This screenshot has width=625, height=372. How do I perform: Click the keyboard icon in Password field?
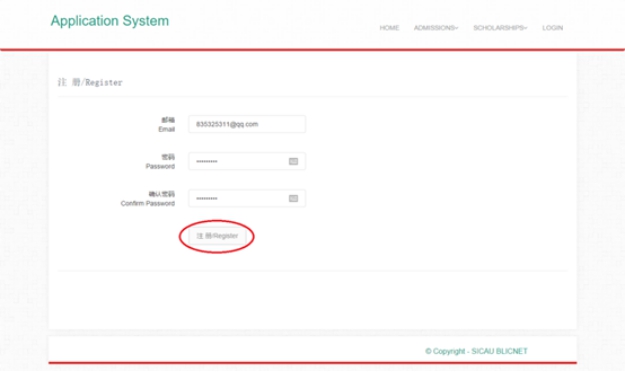pos(293,161)
